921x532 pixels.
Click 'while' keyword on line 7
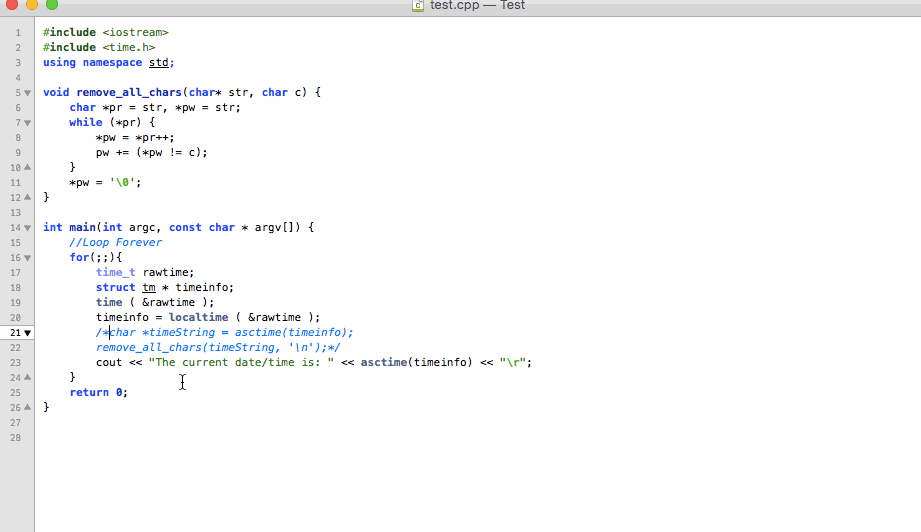point(86,122)
